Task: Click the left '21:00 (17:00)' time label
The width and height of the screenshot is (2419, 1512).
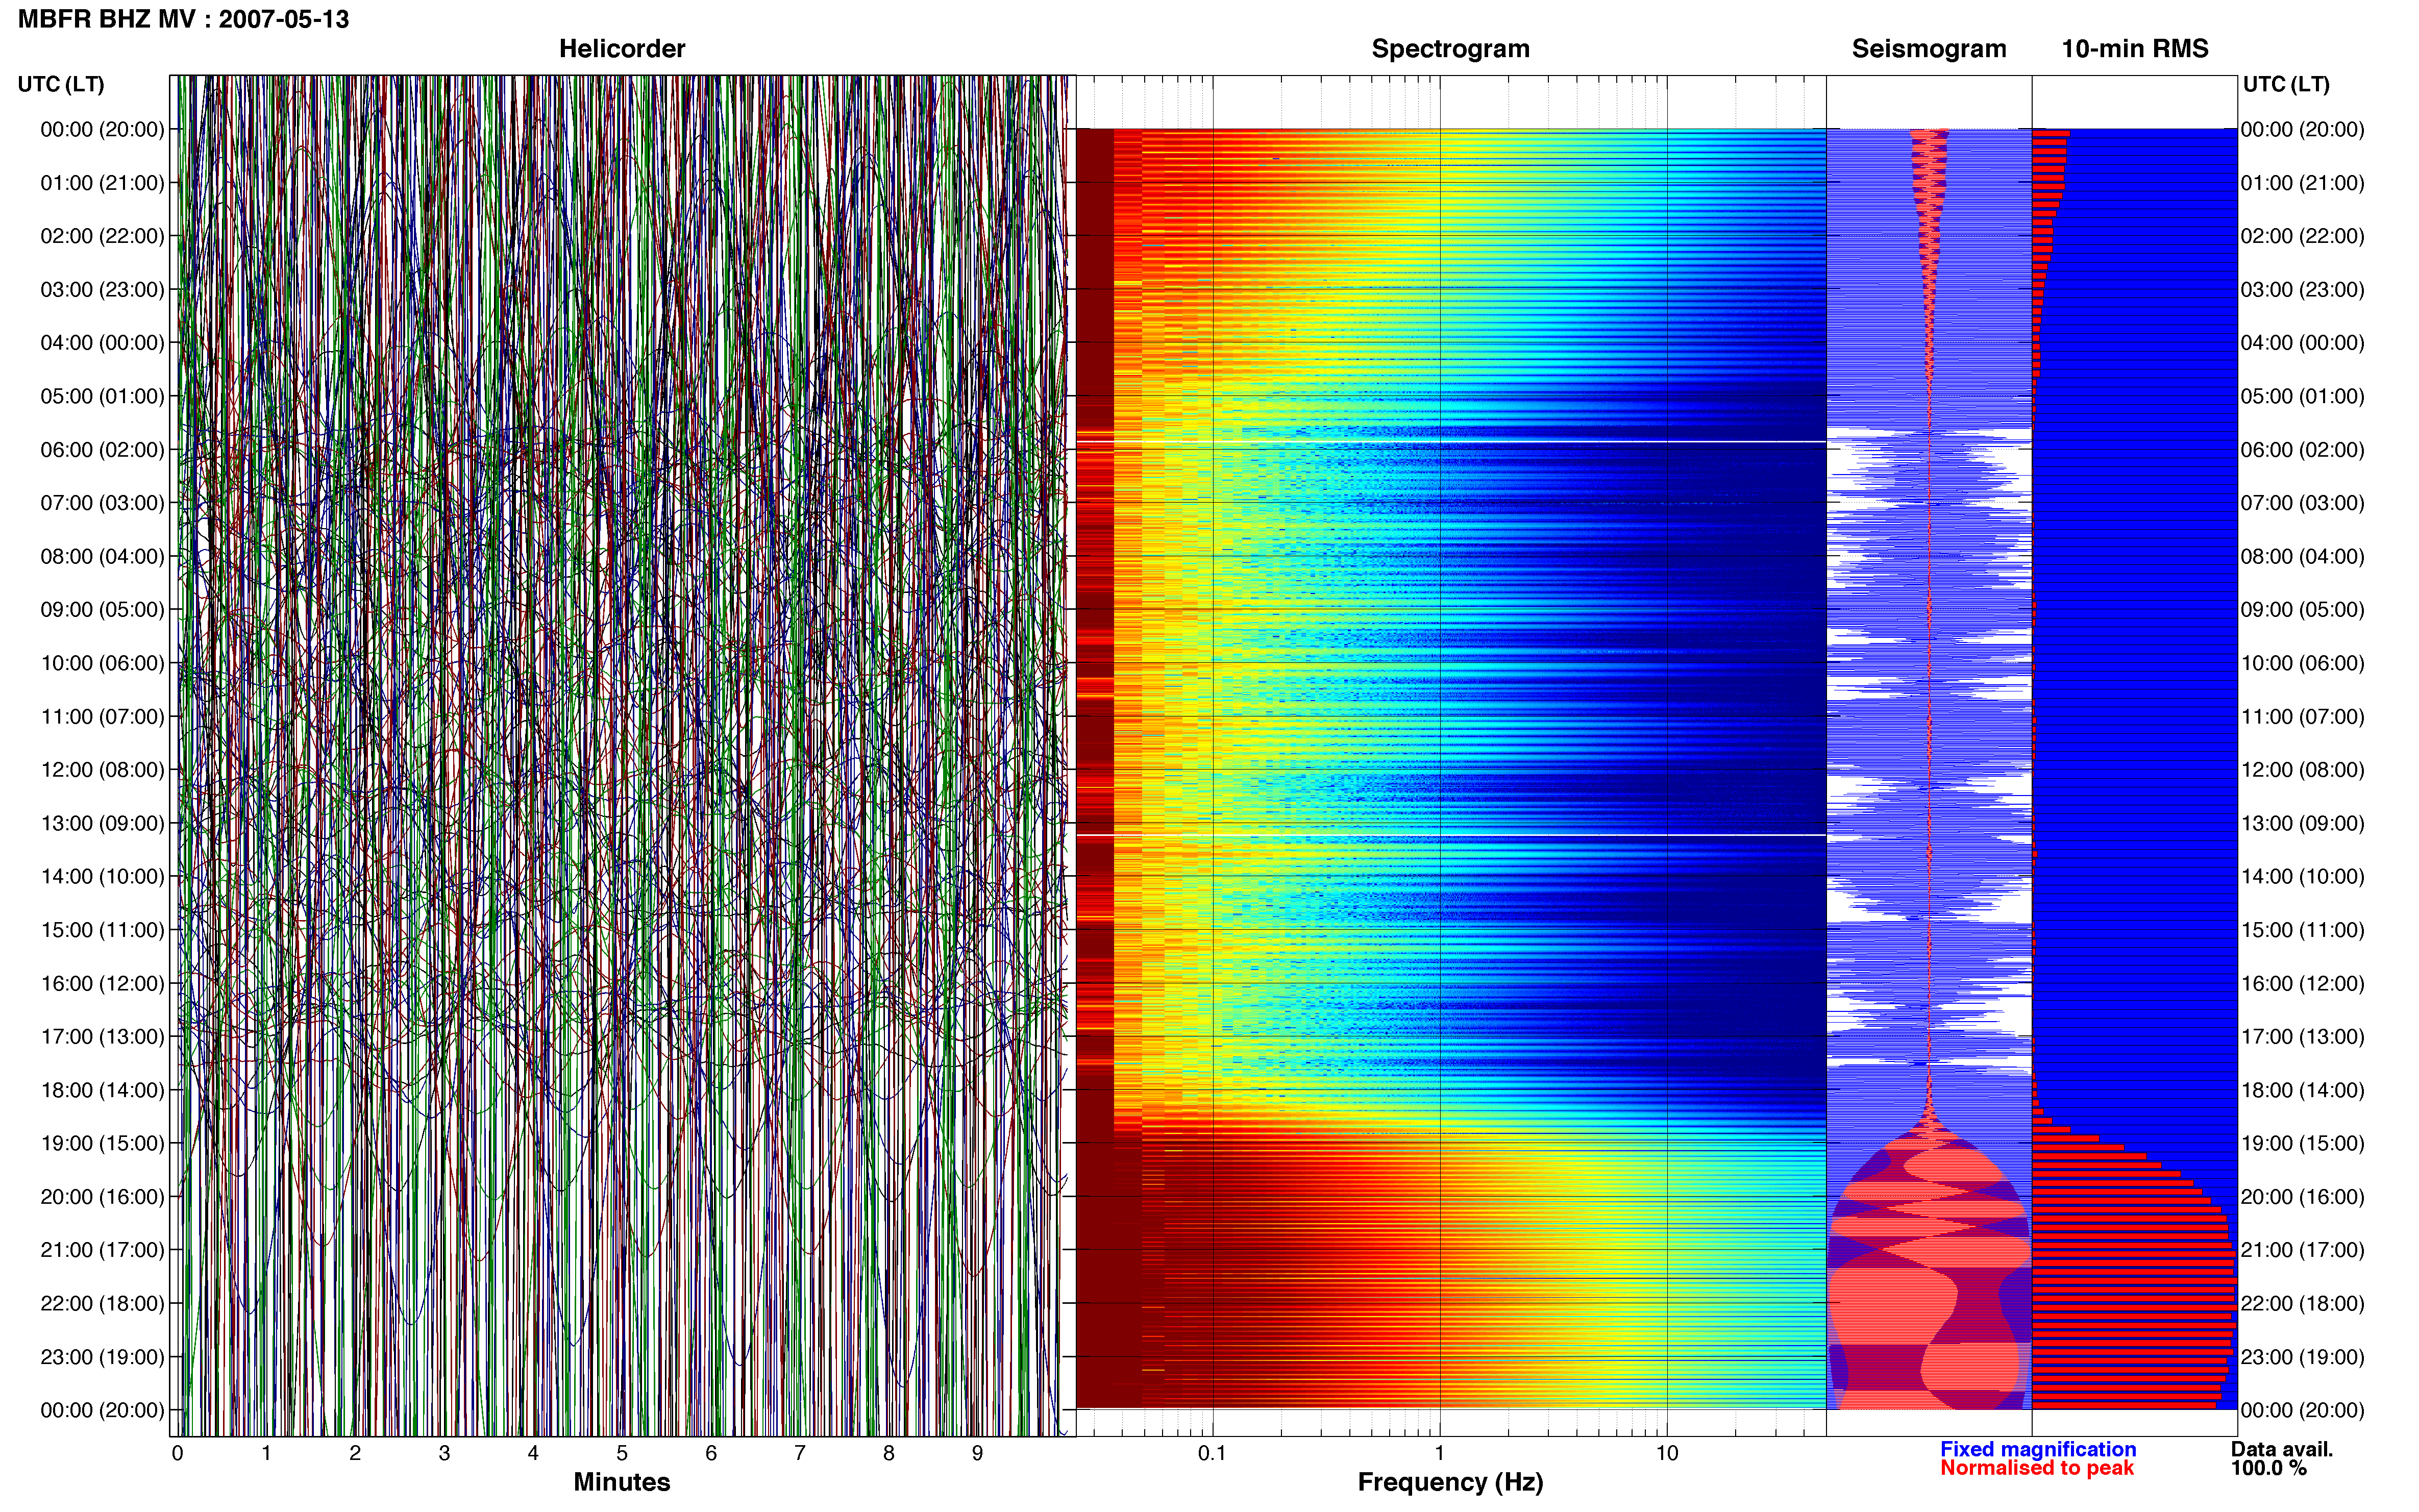Action: point(102,1250)
